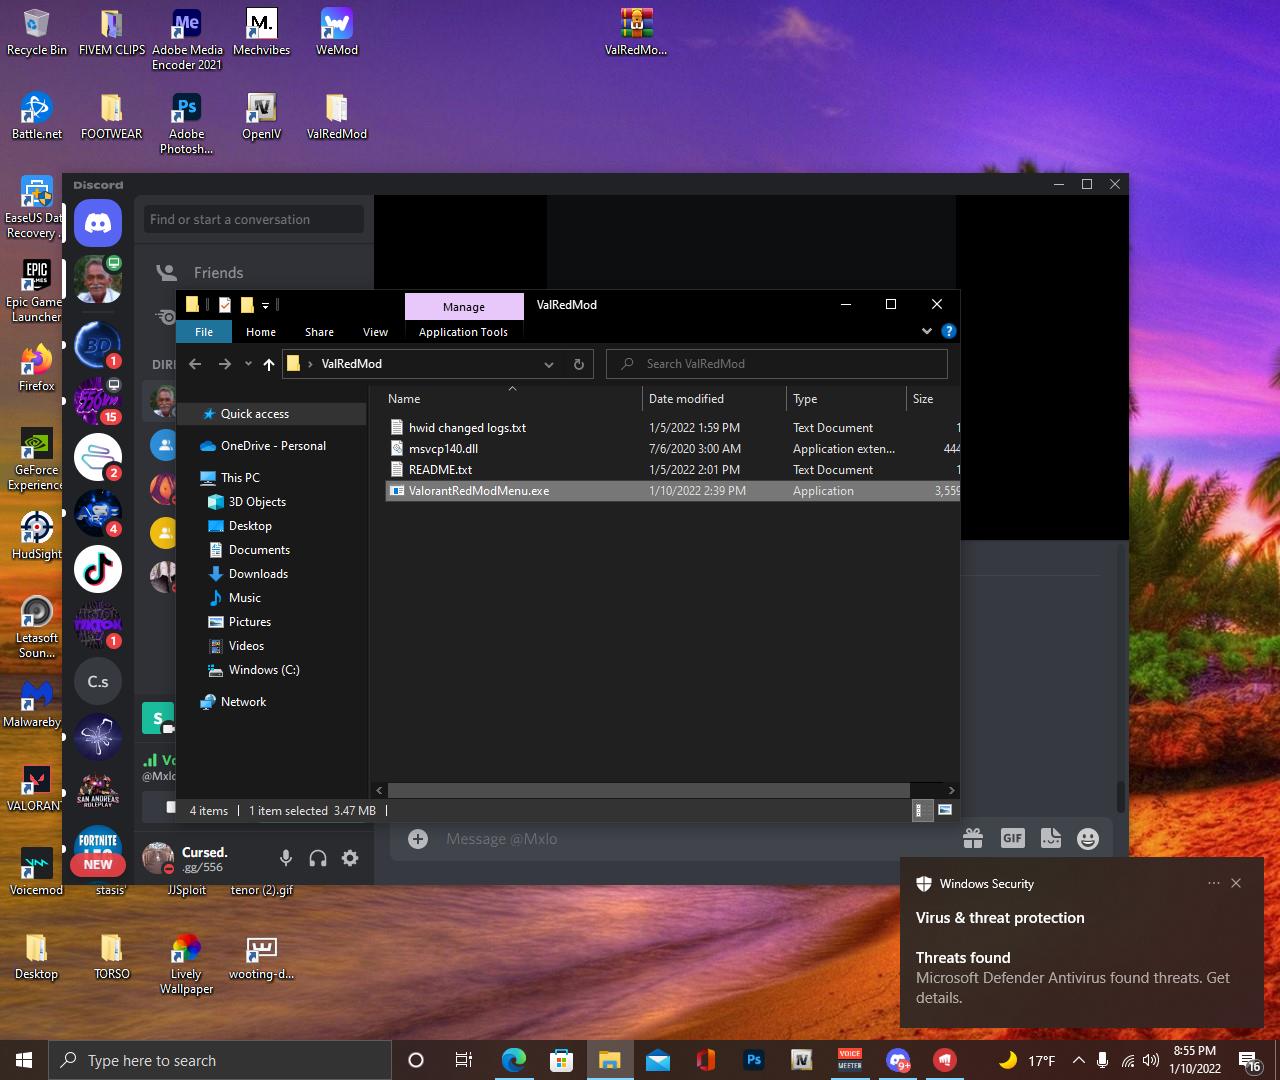1280x1080 pixels.
Task: Open the View ribbon tab
Action: [375, 332]
